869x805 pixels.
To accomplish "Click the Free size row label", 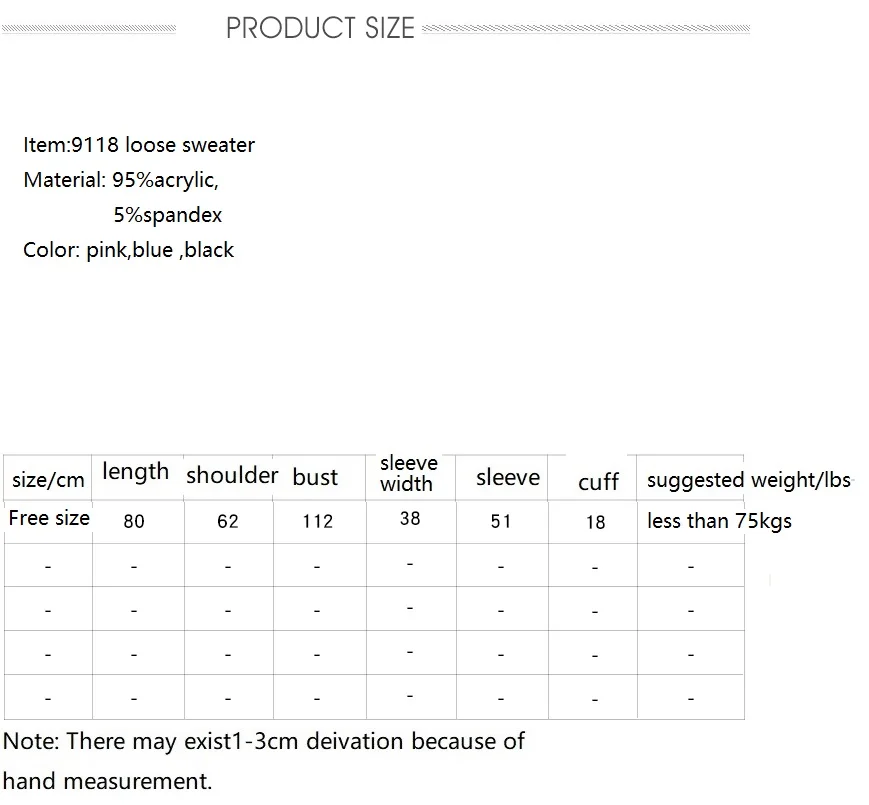I will [x=49, y=519].
